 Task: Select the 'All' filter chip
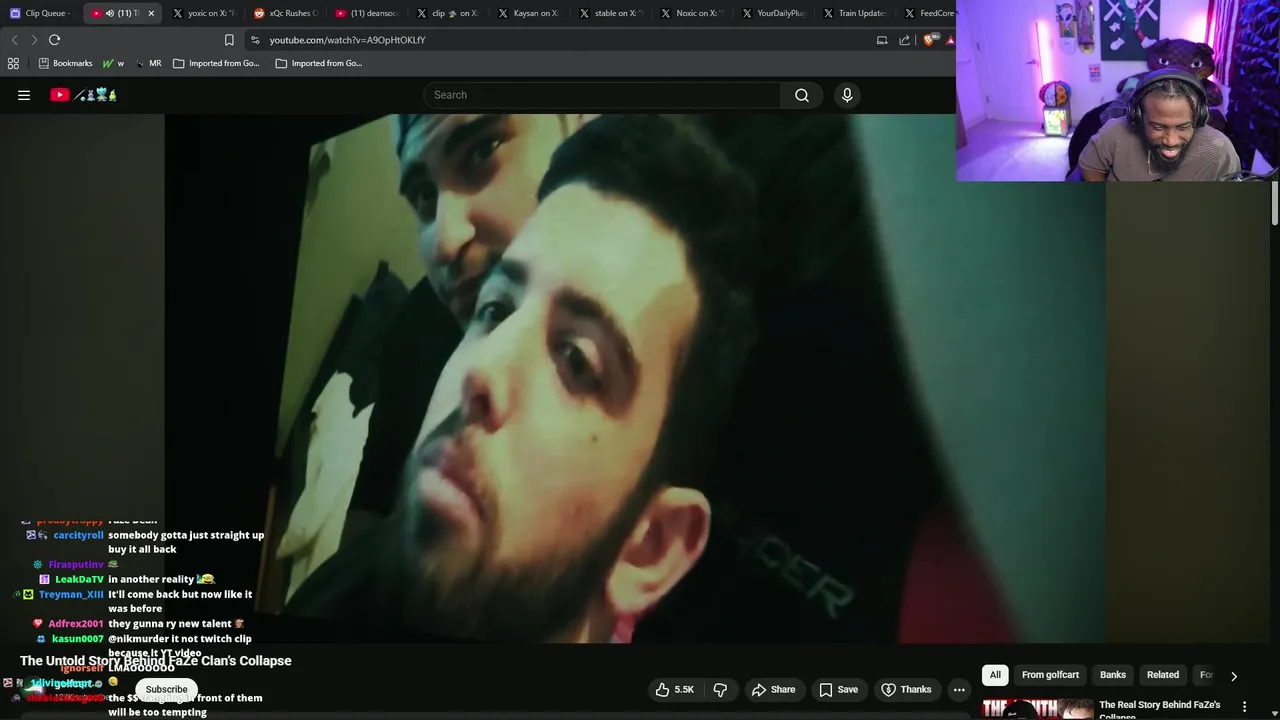click(x=995, y=675)
